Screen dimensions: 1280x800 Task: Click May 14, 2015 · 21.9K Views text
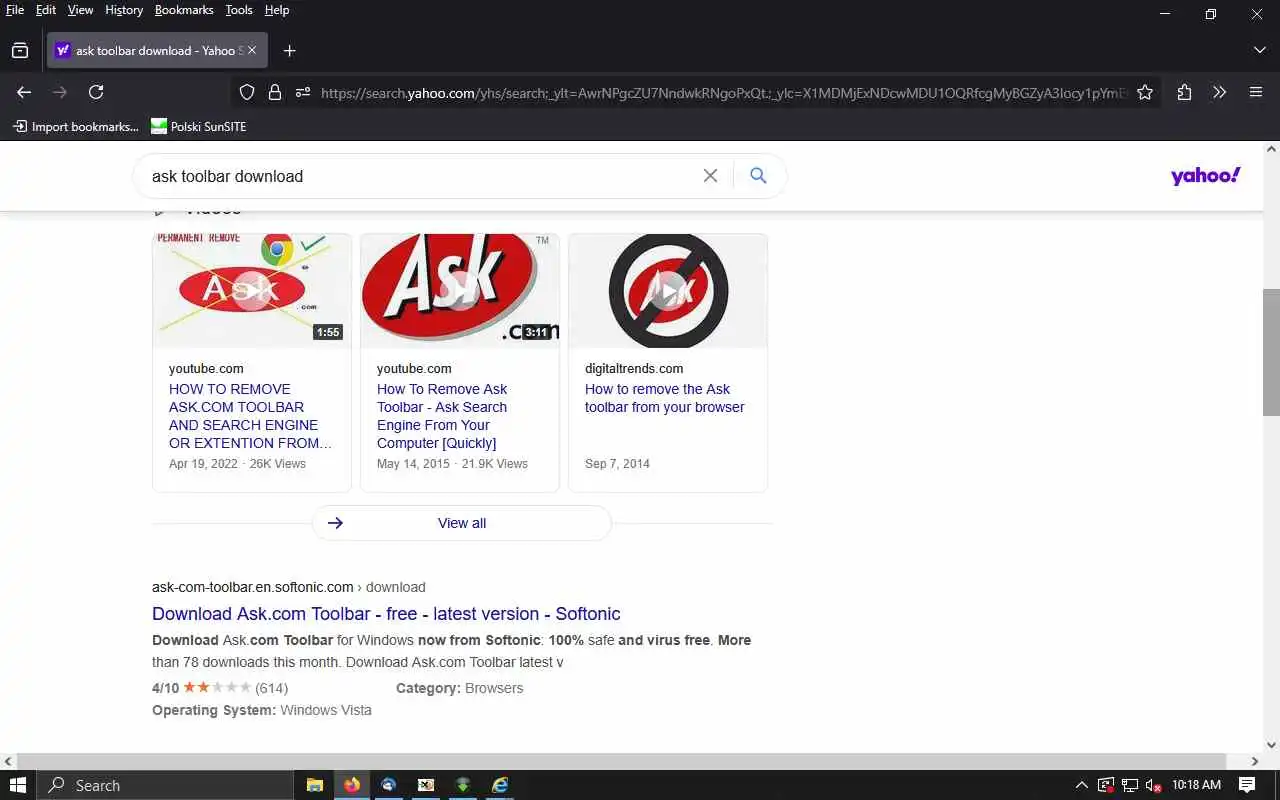pyautogui.click(x=452, y=464)
